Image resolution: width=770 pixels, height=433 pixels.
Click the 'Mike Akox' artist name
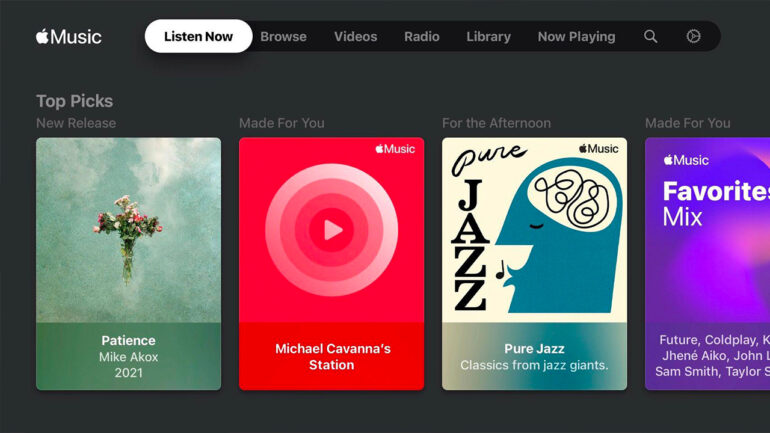point(129,357)
